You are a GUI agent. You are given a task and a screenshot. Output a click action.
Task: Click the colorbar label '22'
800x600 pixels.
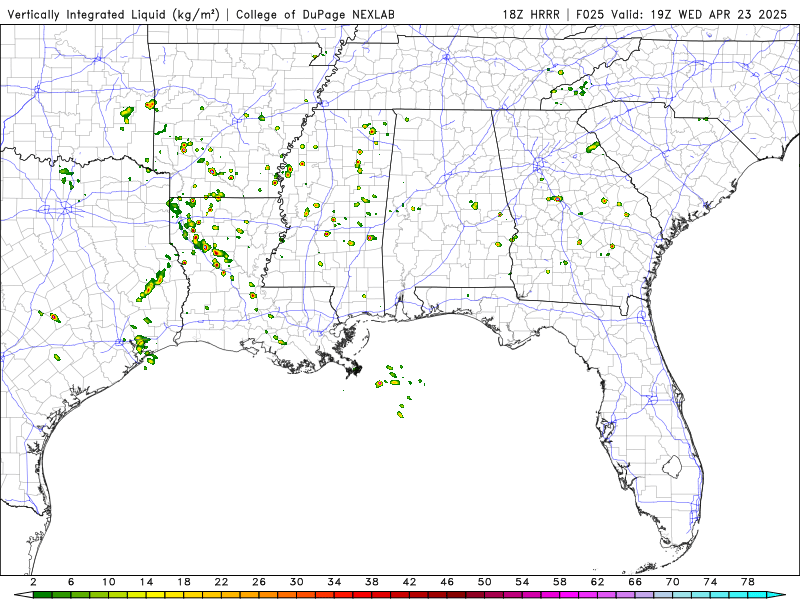(x=221, y=582)
